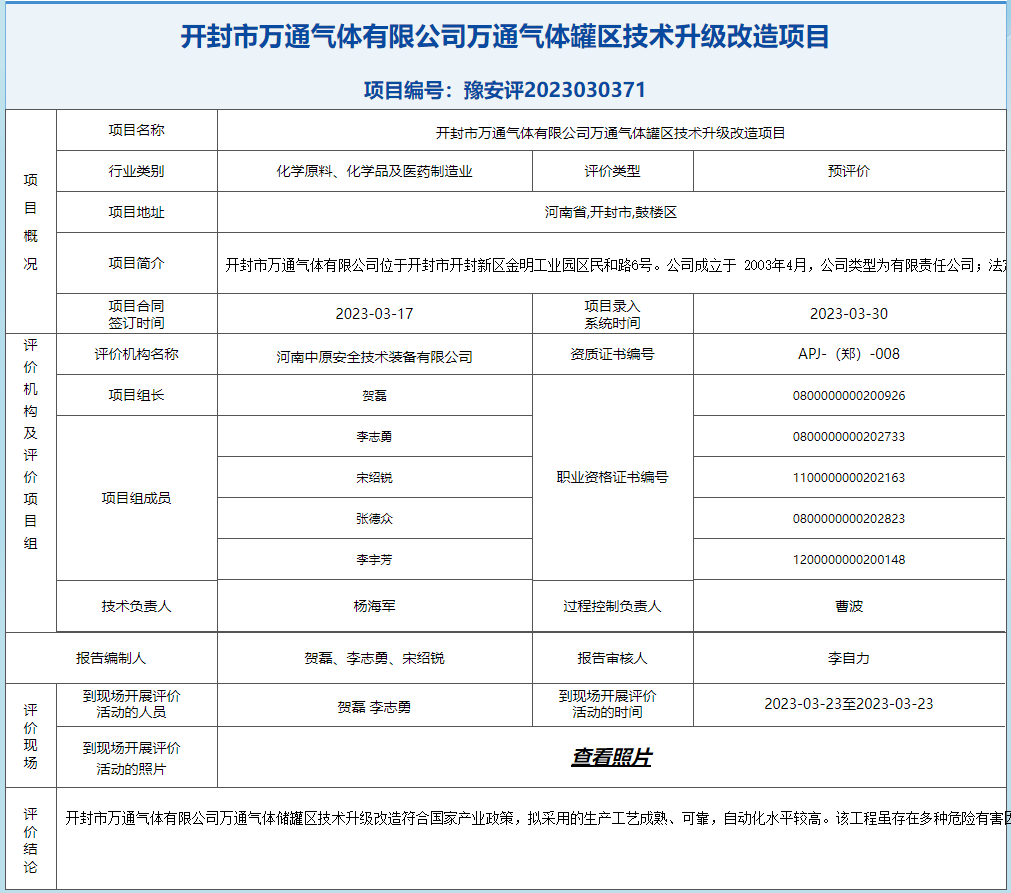Viewport: 1011px width, 893px height.
Task: Click the 项目合同签订时间 label cell
Action: tap(137, 314)
